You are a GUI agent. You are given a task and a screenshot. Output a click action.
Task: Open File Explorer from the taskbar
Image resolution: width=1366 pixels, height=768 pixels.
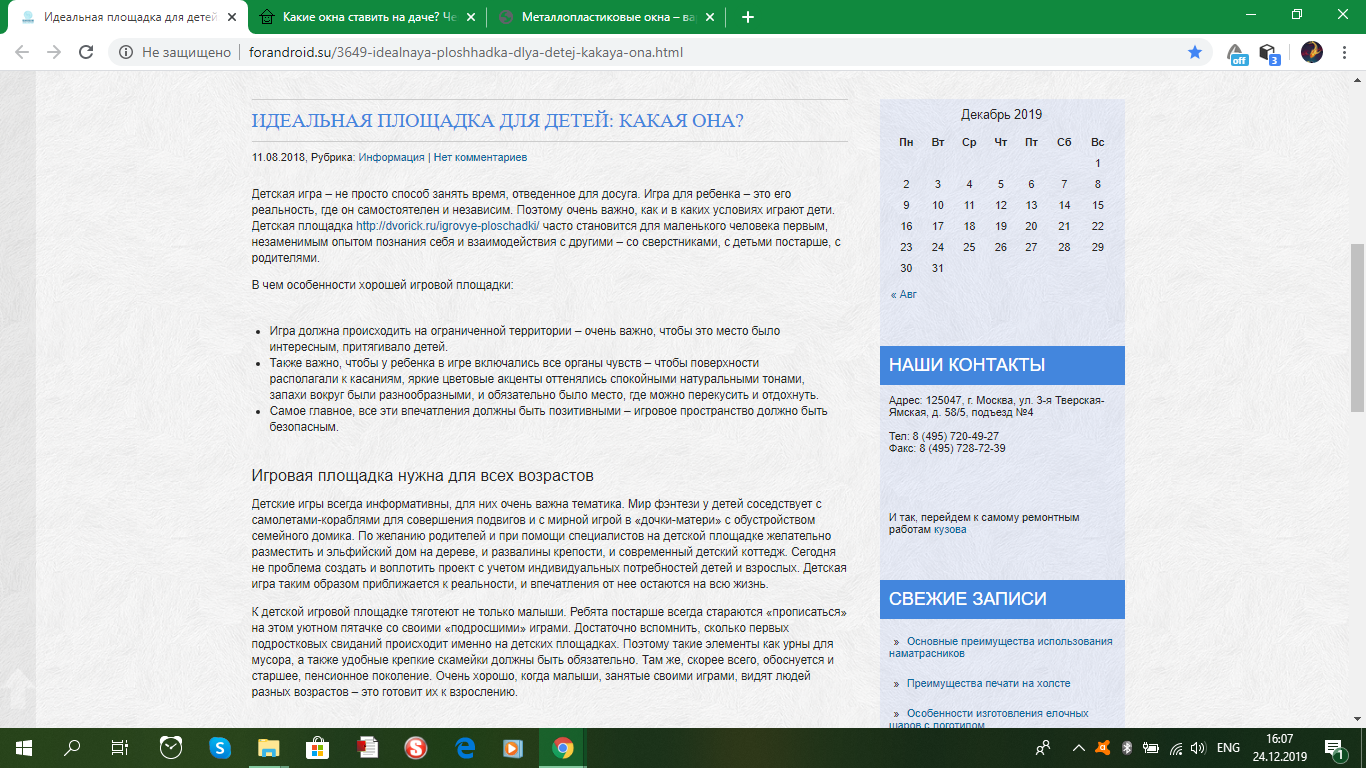click(x=269, y=747)
